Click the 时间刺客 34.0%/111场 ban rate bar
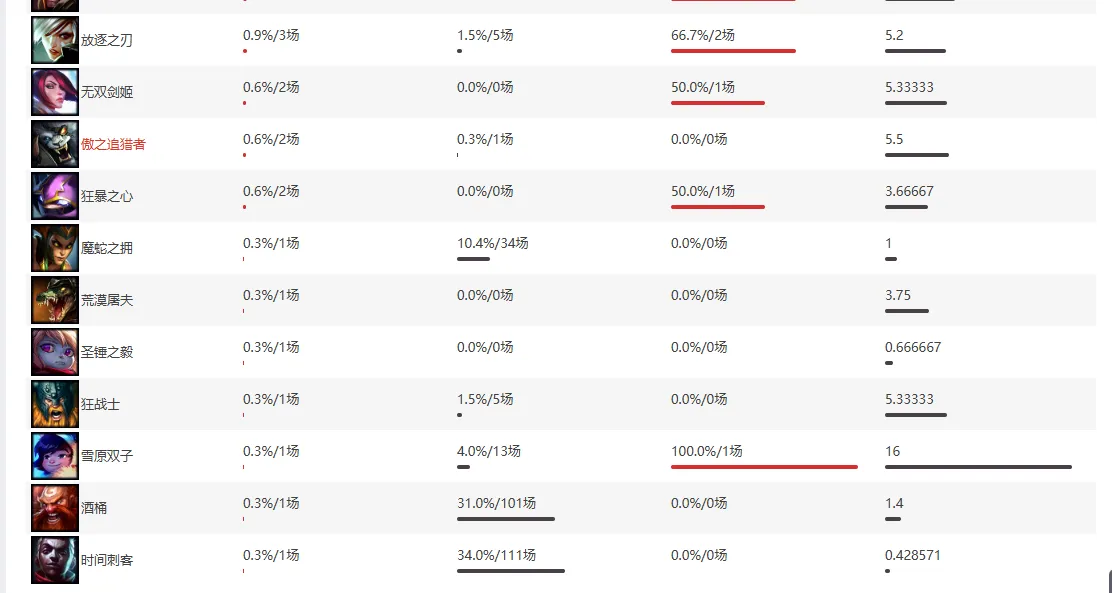 [511, 571]
